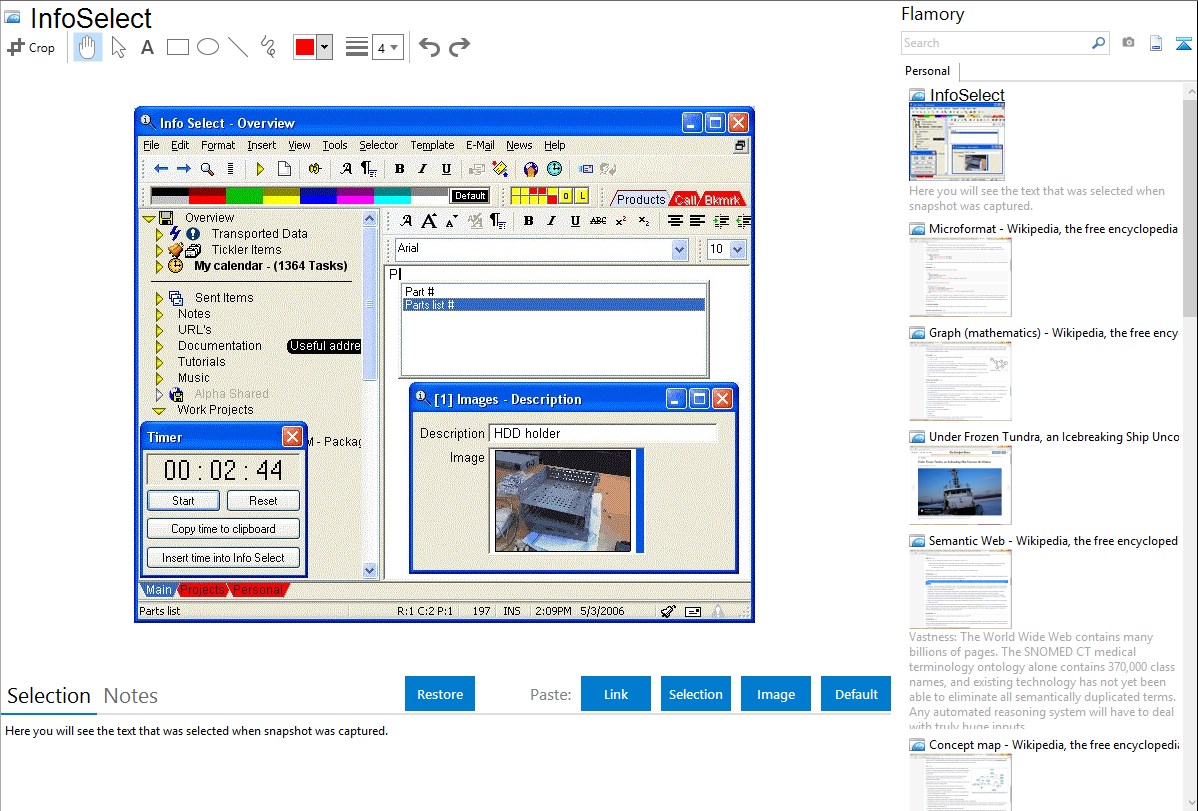This screenshot has height=811, width=1198.
Task: Click Copy time to clipboard in Timer
Action: pos(223,529)
